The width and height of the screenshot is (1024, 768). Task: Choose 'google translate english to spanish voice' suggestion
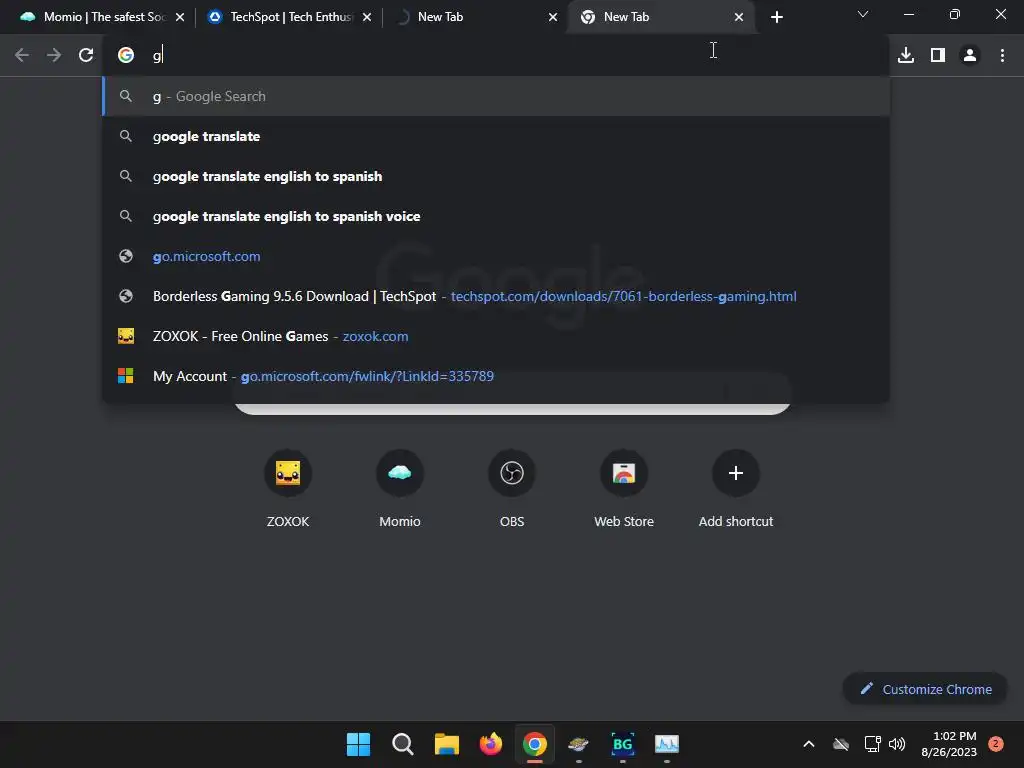(496, 216)
